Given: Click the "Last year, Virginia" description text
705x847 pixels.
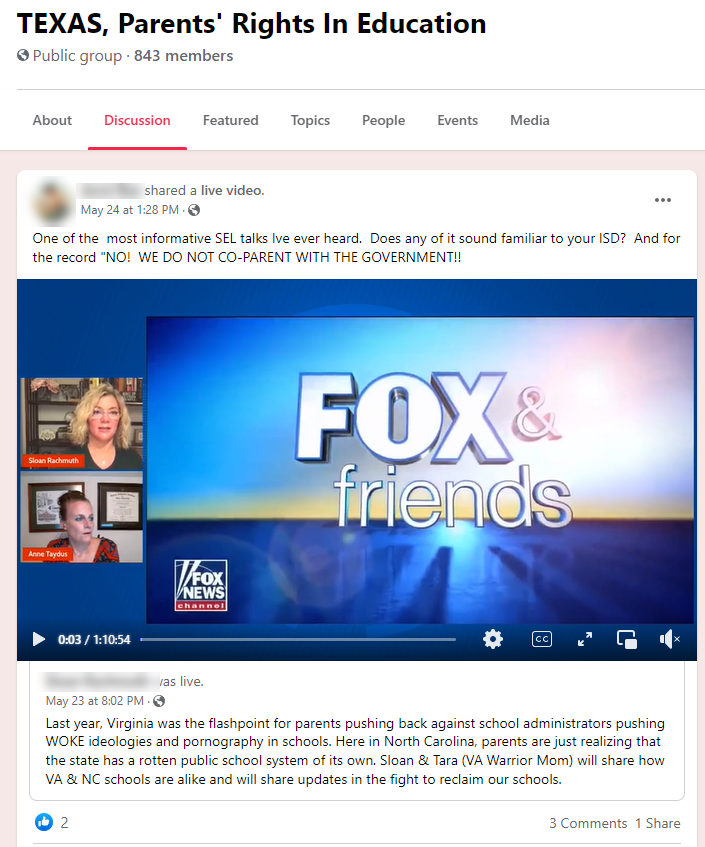Looking at the screenshot, I should click(355, 751).
